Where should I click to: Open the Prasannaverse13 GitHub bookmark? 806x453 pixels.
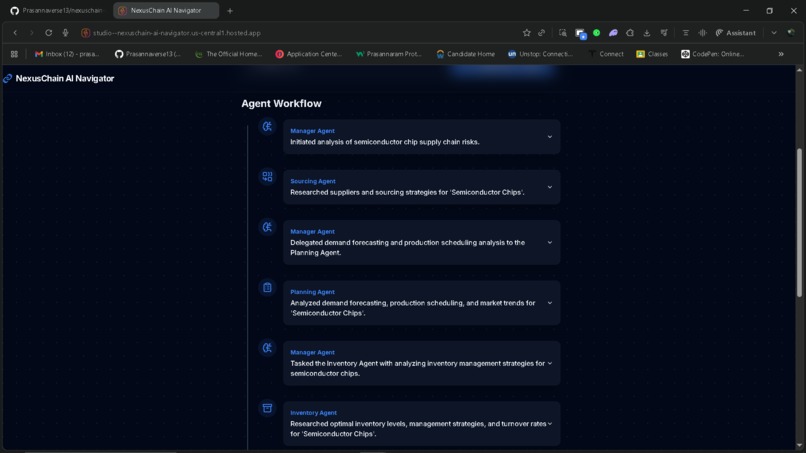pyautogui.click(x=148, y=54)
